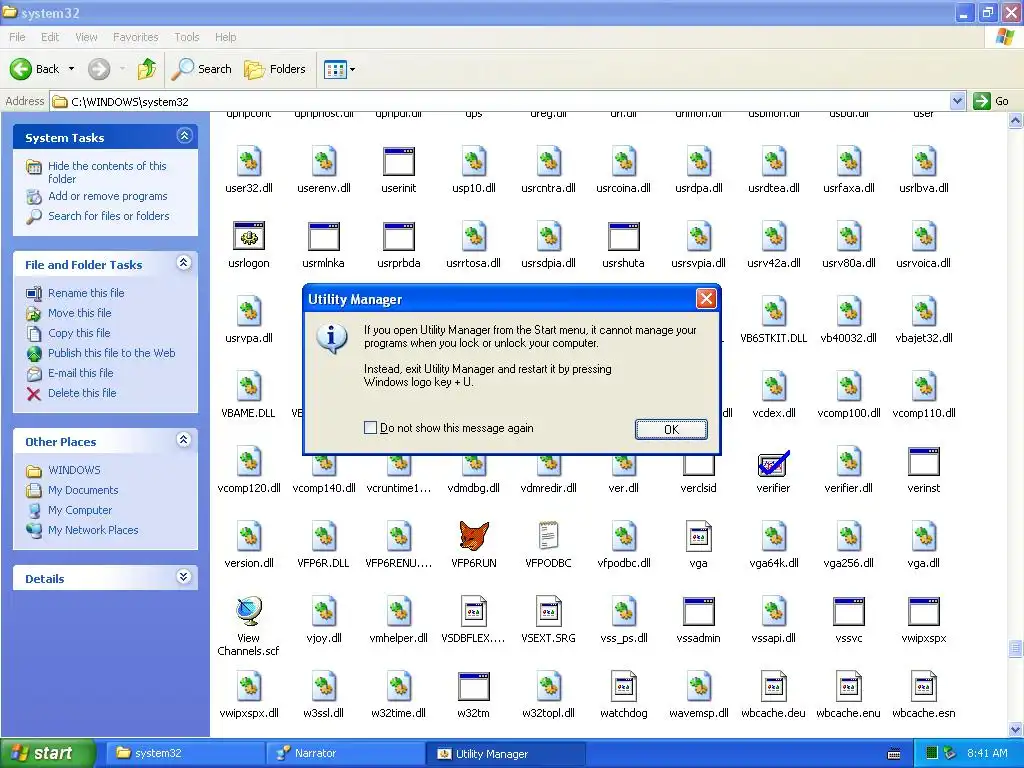The width and height of the screenshot is (1024, 768).
Task: Open the View menu
Action: pos(86,37)
